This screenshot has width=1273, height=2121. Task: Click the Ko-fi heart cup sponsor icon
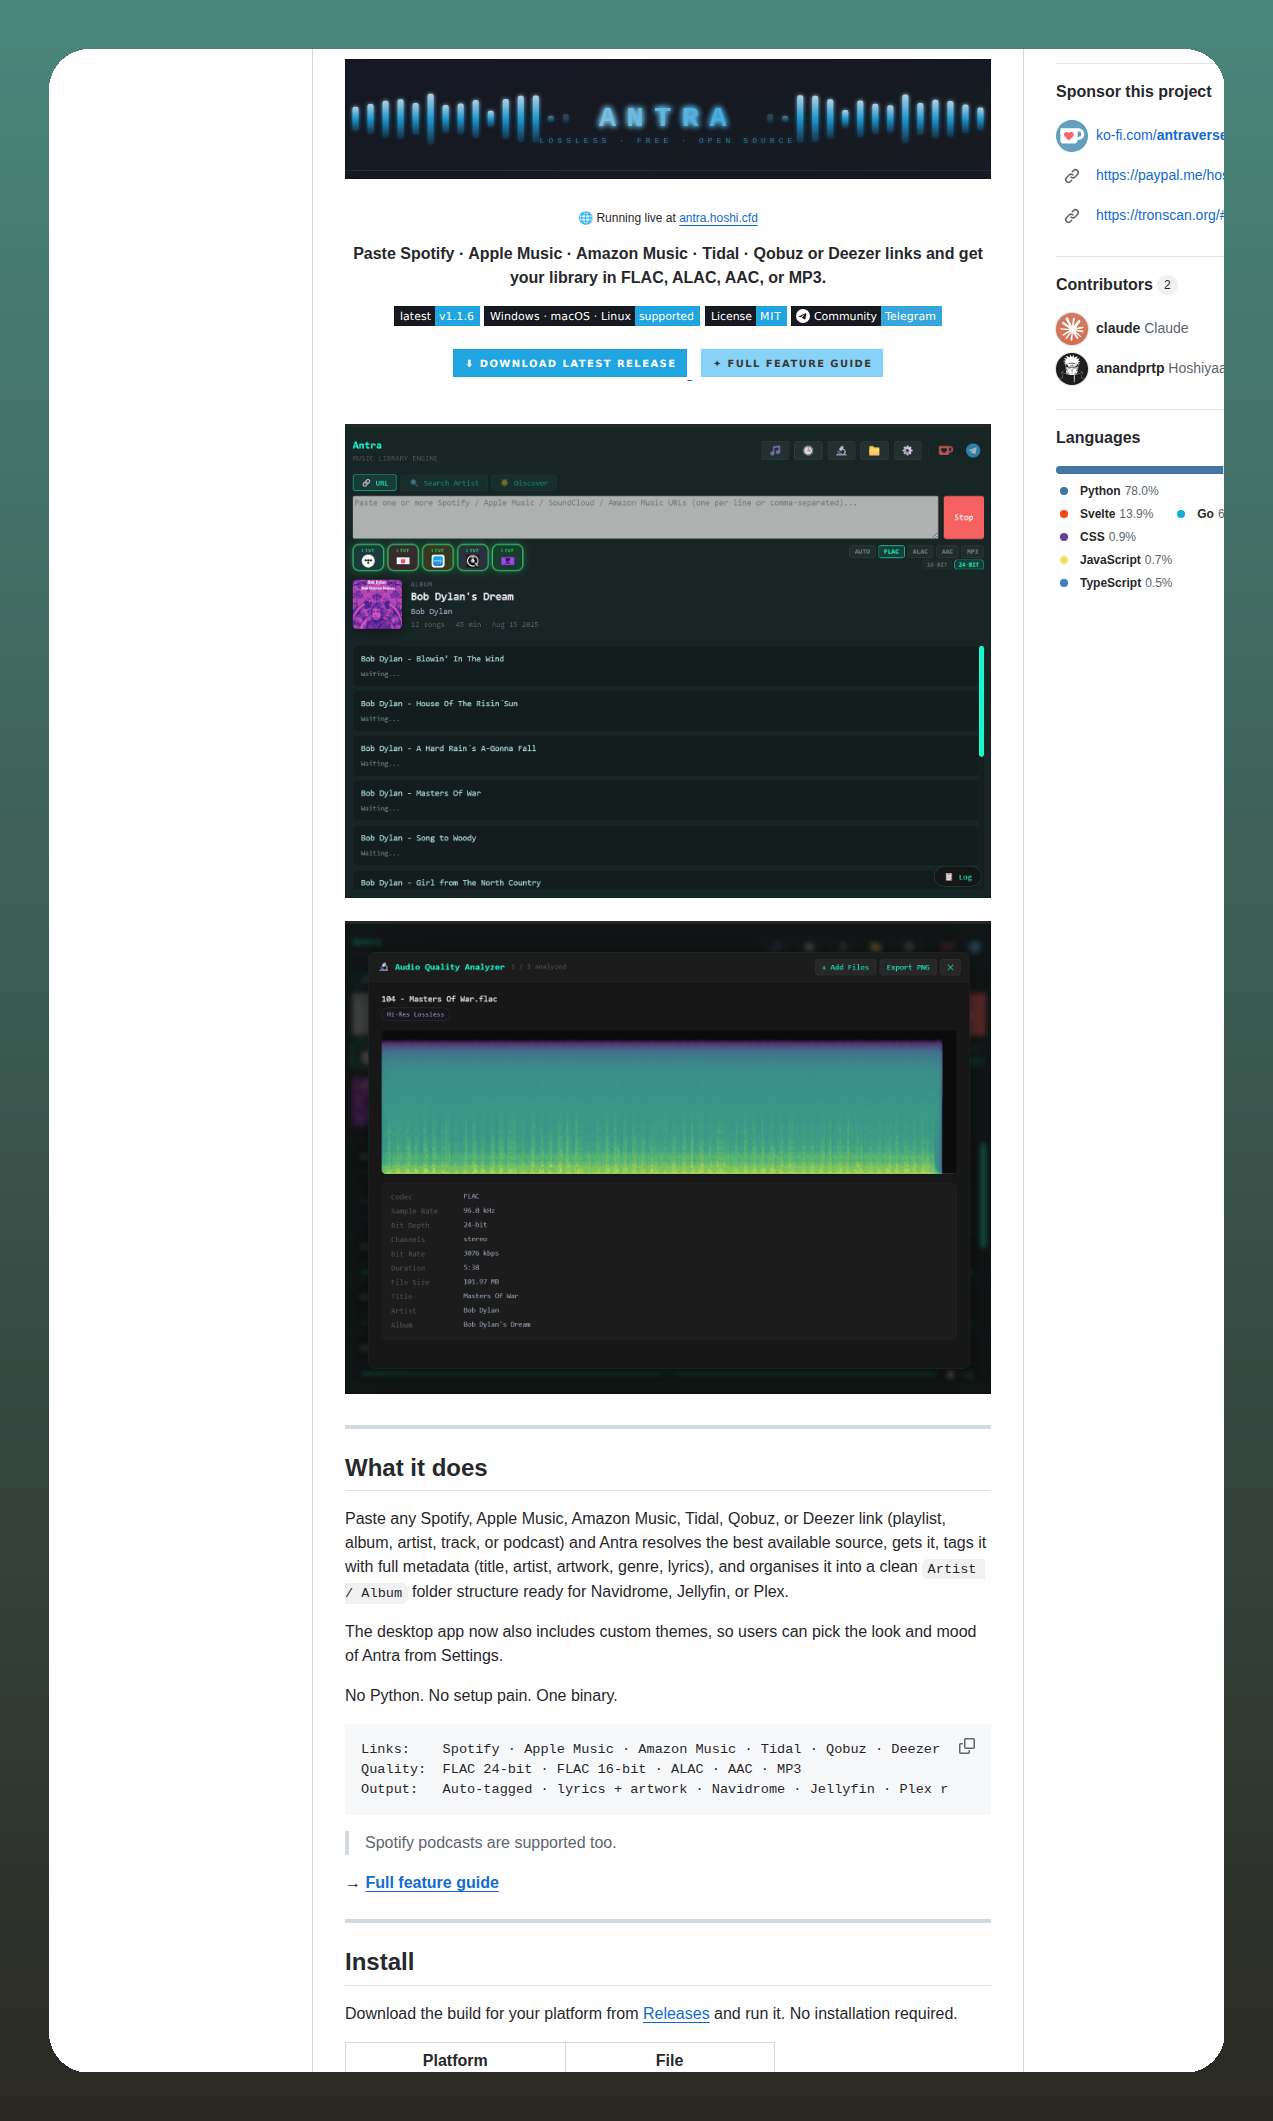click(x=1072, y=135)
